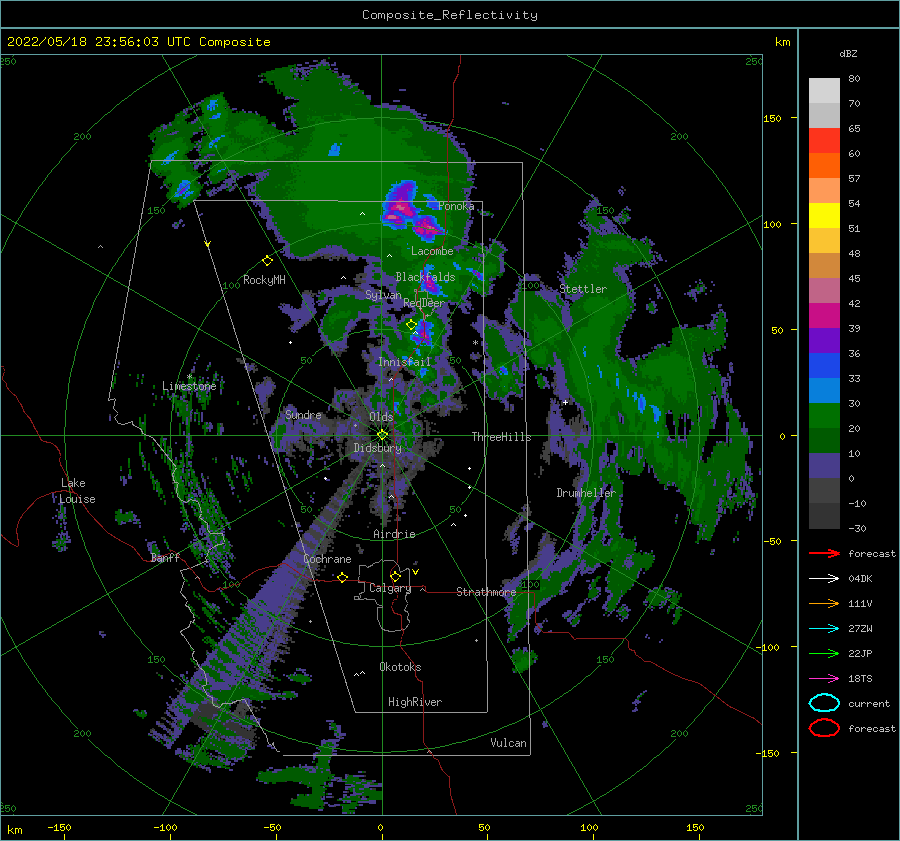Click the Drumheller label
This screenshot has width=900, height=841.
[x=586, y=493]
